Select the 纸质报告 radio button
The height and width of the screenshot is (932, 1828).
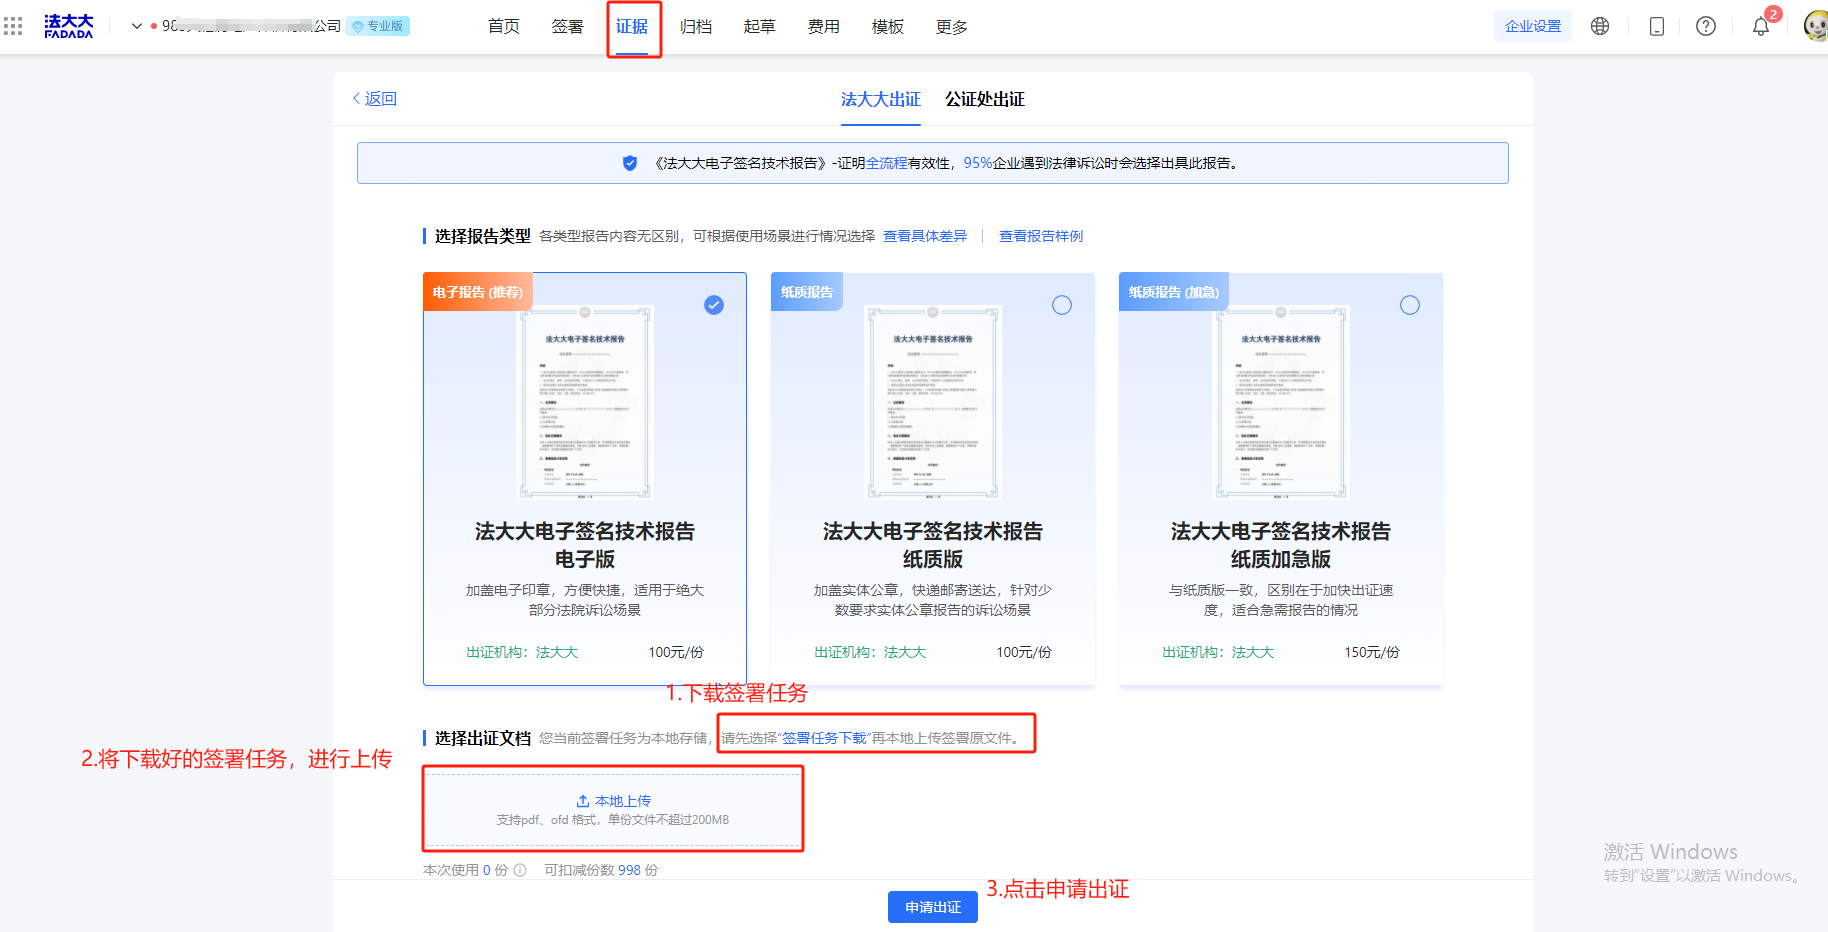tap(1062, 305)
